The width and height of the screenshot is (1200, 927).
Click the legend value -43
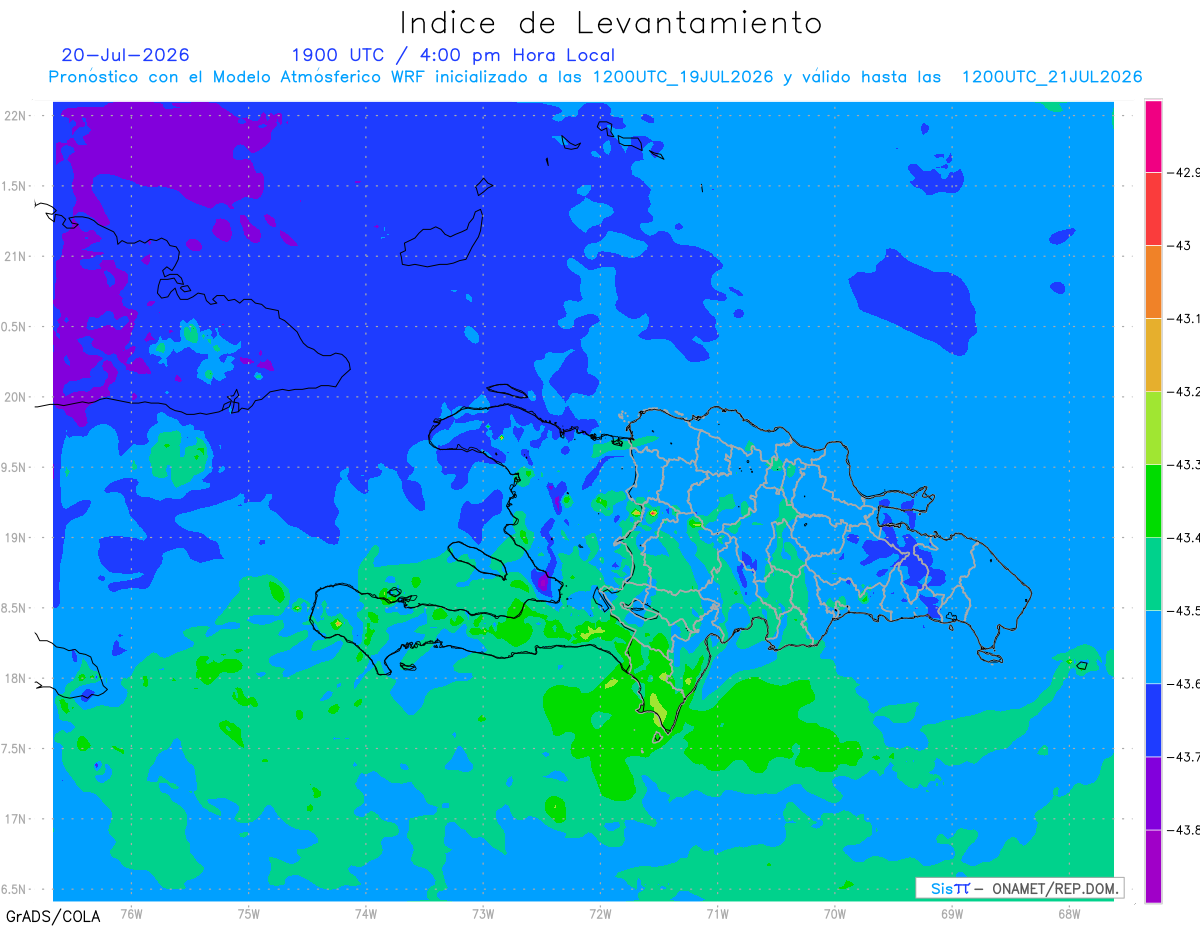[x=1178, y=245]
